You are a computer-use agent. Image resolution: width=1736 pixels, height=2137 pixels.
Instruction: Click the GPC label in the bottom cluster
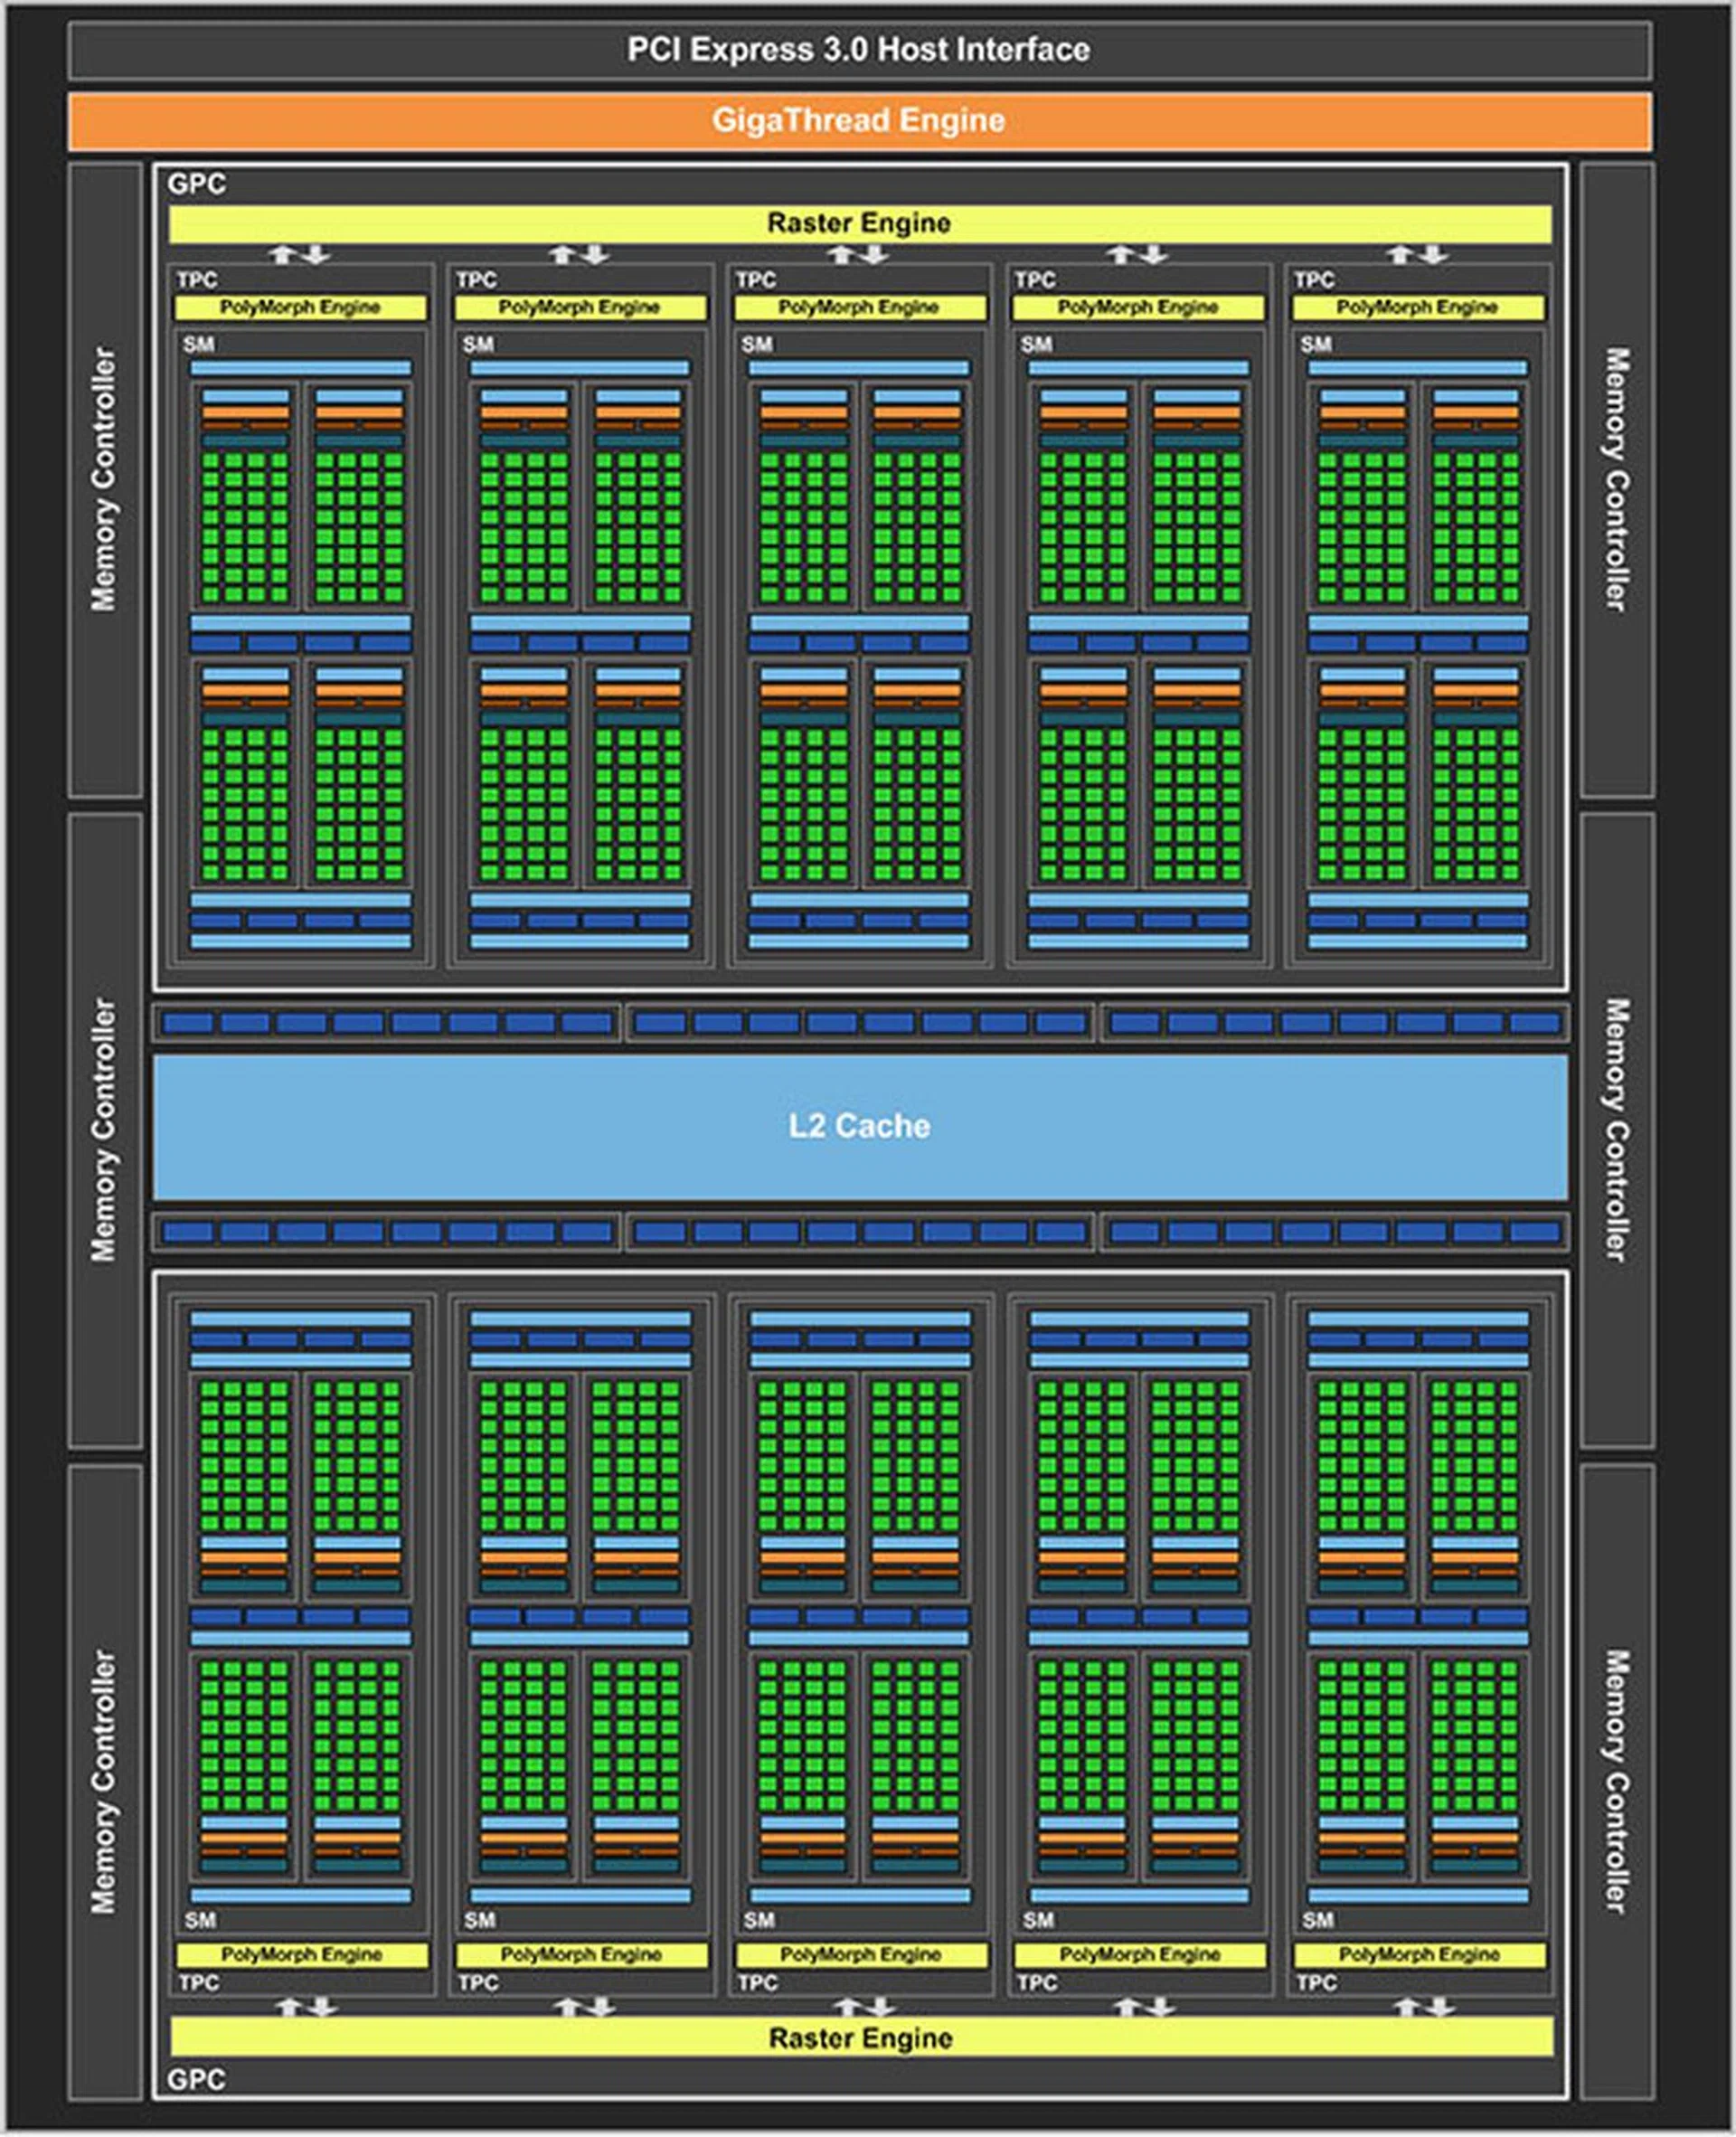196,2079
